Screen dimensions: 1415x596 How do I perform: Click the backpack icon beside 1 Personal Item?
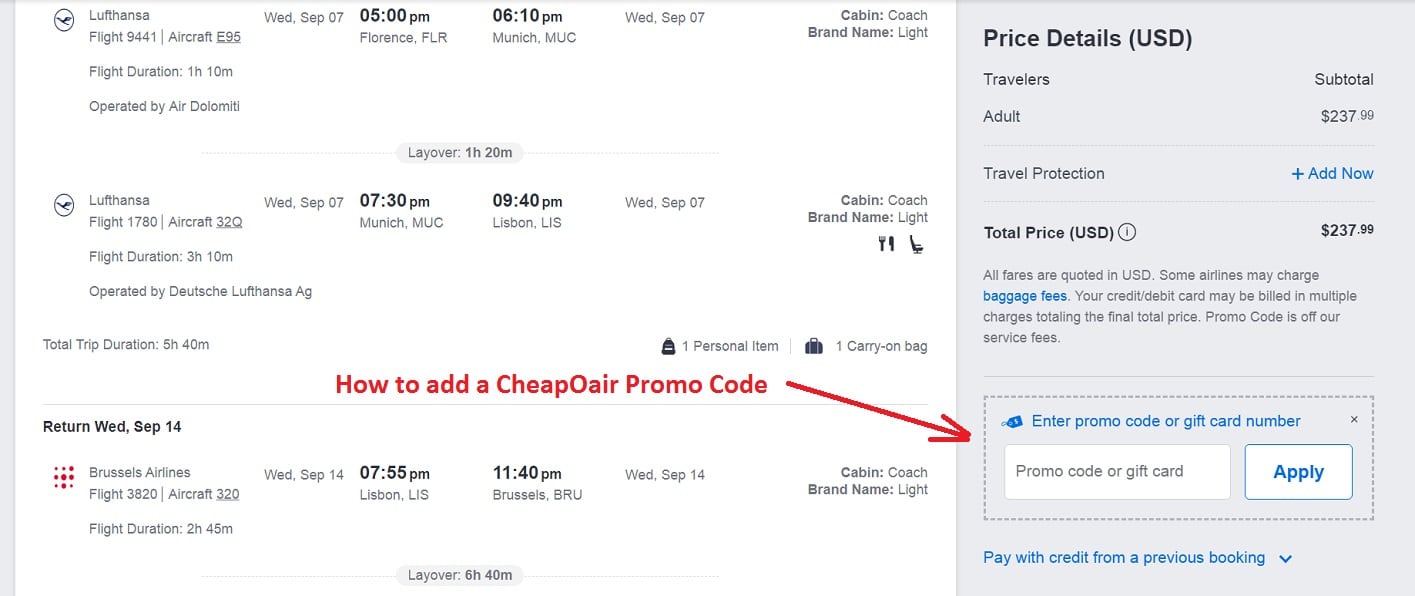667,345
